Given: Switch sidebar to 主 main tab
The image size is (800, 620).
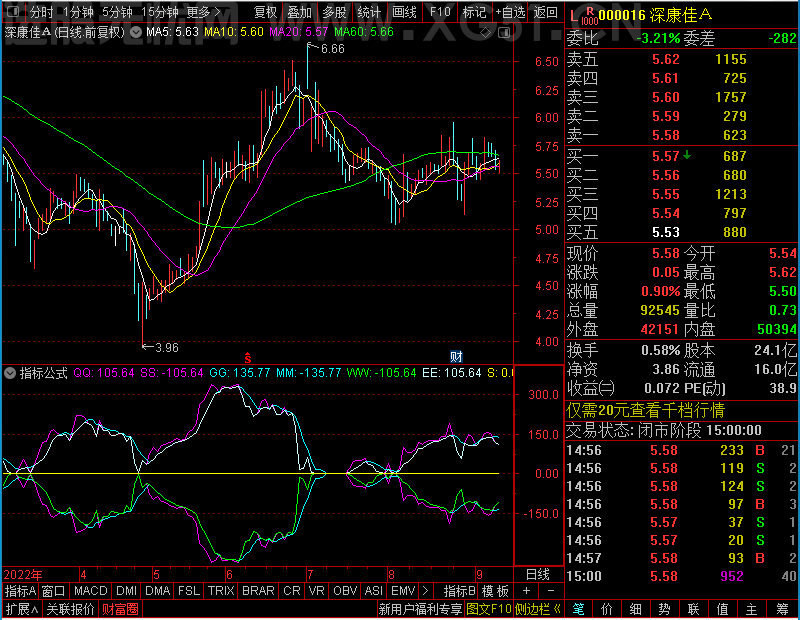Looking at the screenshot, I should 752,609.
